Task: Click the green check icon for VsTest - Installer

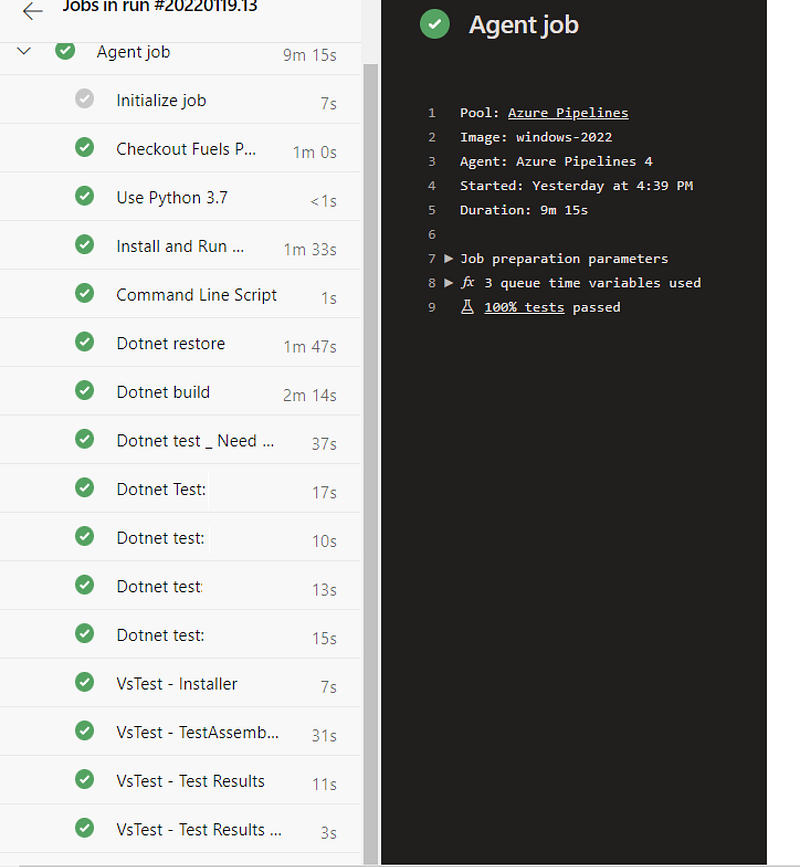Action: (85, 684)
